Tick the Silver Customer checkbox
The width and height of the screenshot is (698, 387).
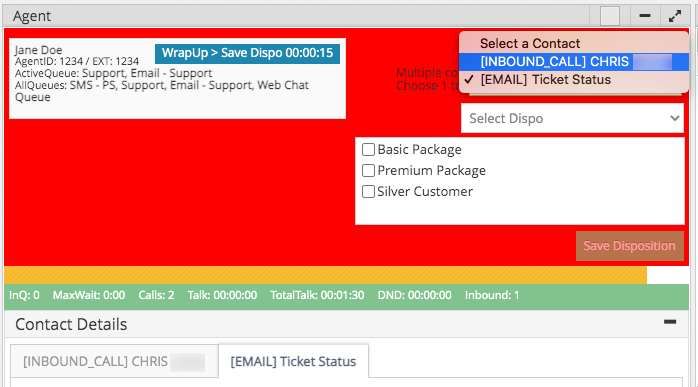(369, 191)
